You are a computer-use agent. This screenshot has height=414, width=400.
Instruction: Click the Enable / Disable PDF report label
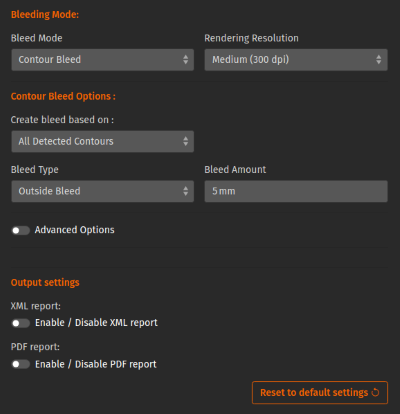tap(96, 364)
